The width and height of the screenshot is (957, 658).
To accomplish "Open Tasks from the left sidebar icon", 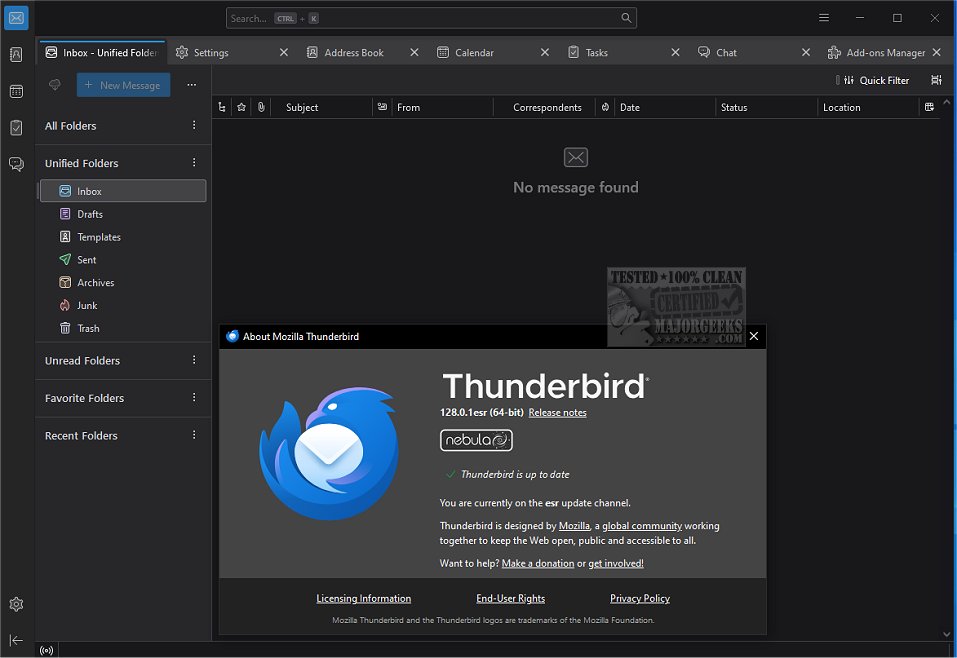I will pos(16,127).
